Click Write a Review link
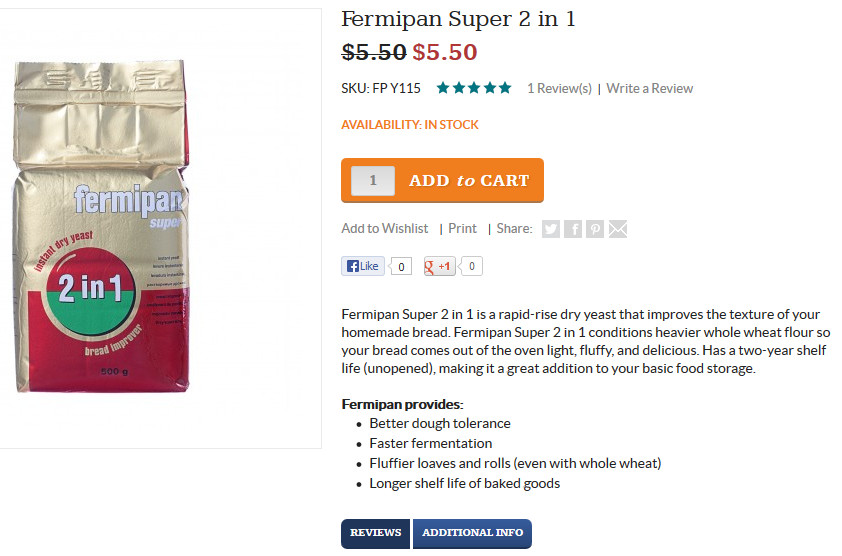 (x=649, y=89)
